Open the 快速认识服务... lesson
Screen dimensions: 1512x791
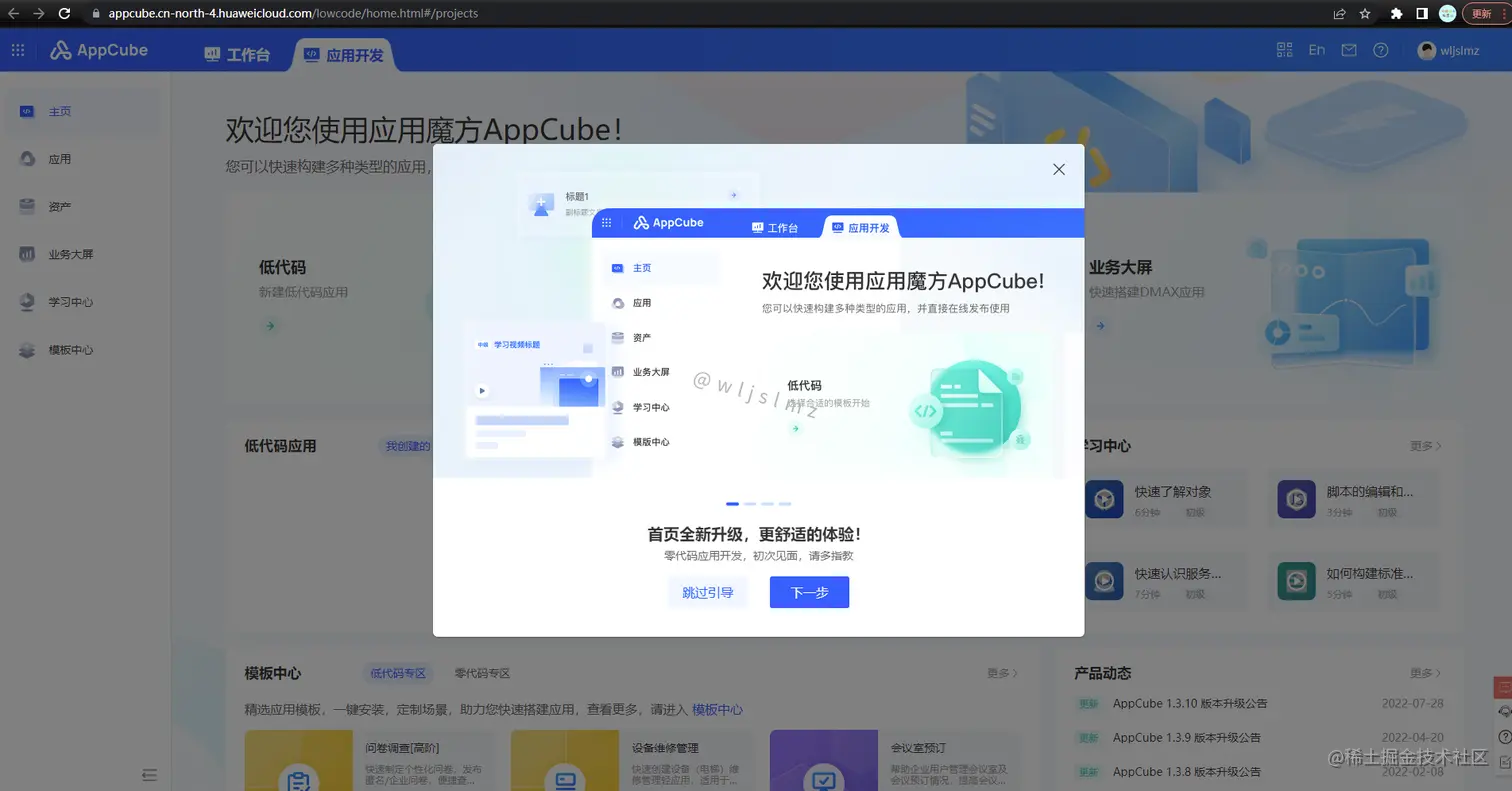coord(1166,581)
